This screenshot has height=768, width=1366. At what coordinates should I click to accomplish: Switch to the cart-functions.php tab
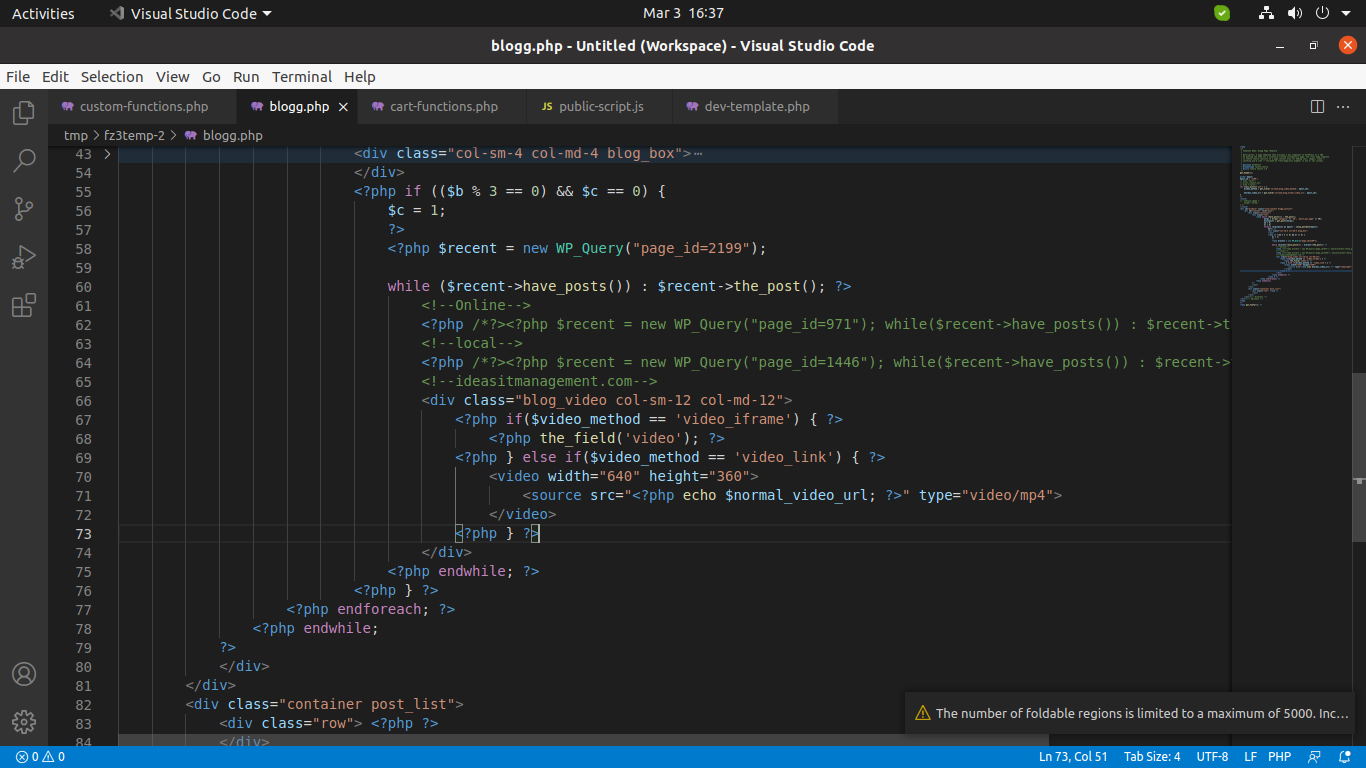[x=443, y=106]
